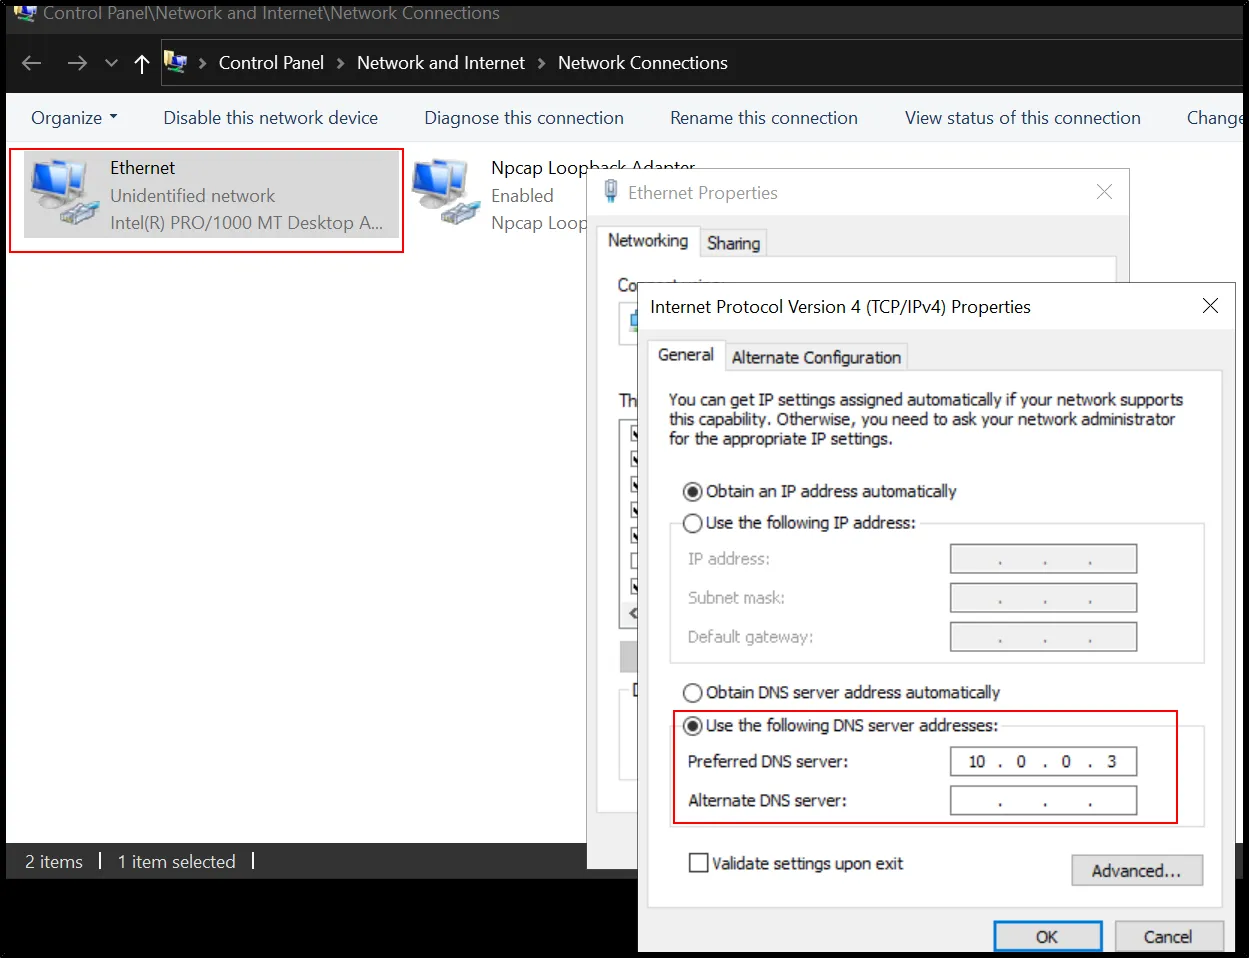This screenshot has height=958, width=1249.
Task: Open the recent locations dropdown chevron
Action: 111,63
